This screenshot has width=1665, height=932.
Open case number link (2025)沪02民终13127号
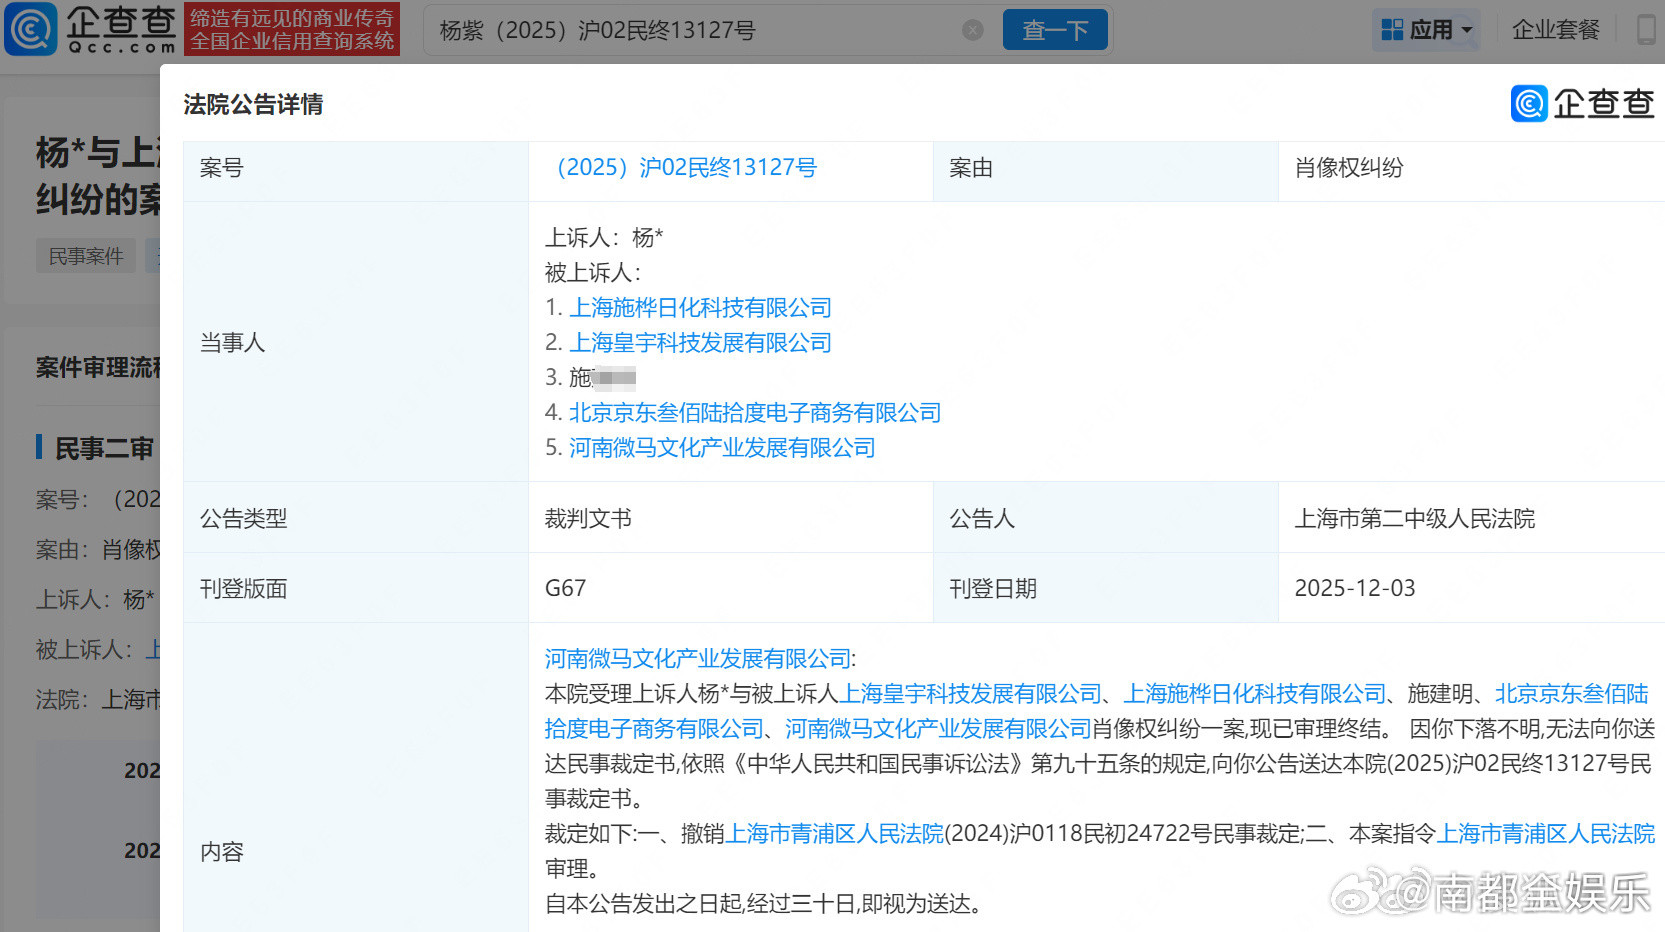686,167
